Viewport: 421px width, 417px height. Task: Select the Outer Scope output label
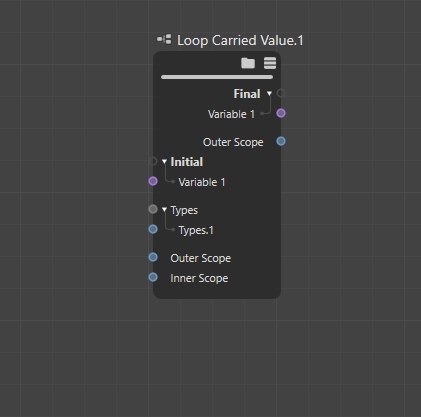233,142
